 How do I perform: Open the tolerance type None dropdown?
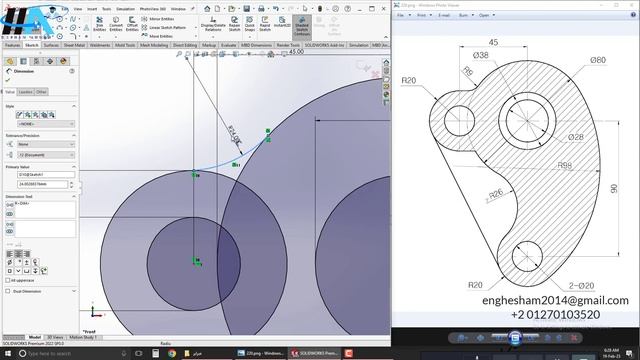(x=46, y=144)
